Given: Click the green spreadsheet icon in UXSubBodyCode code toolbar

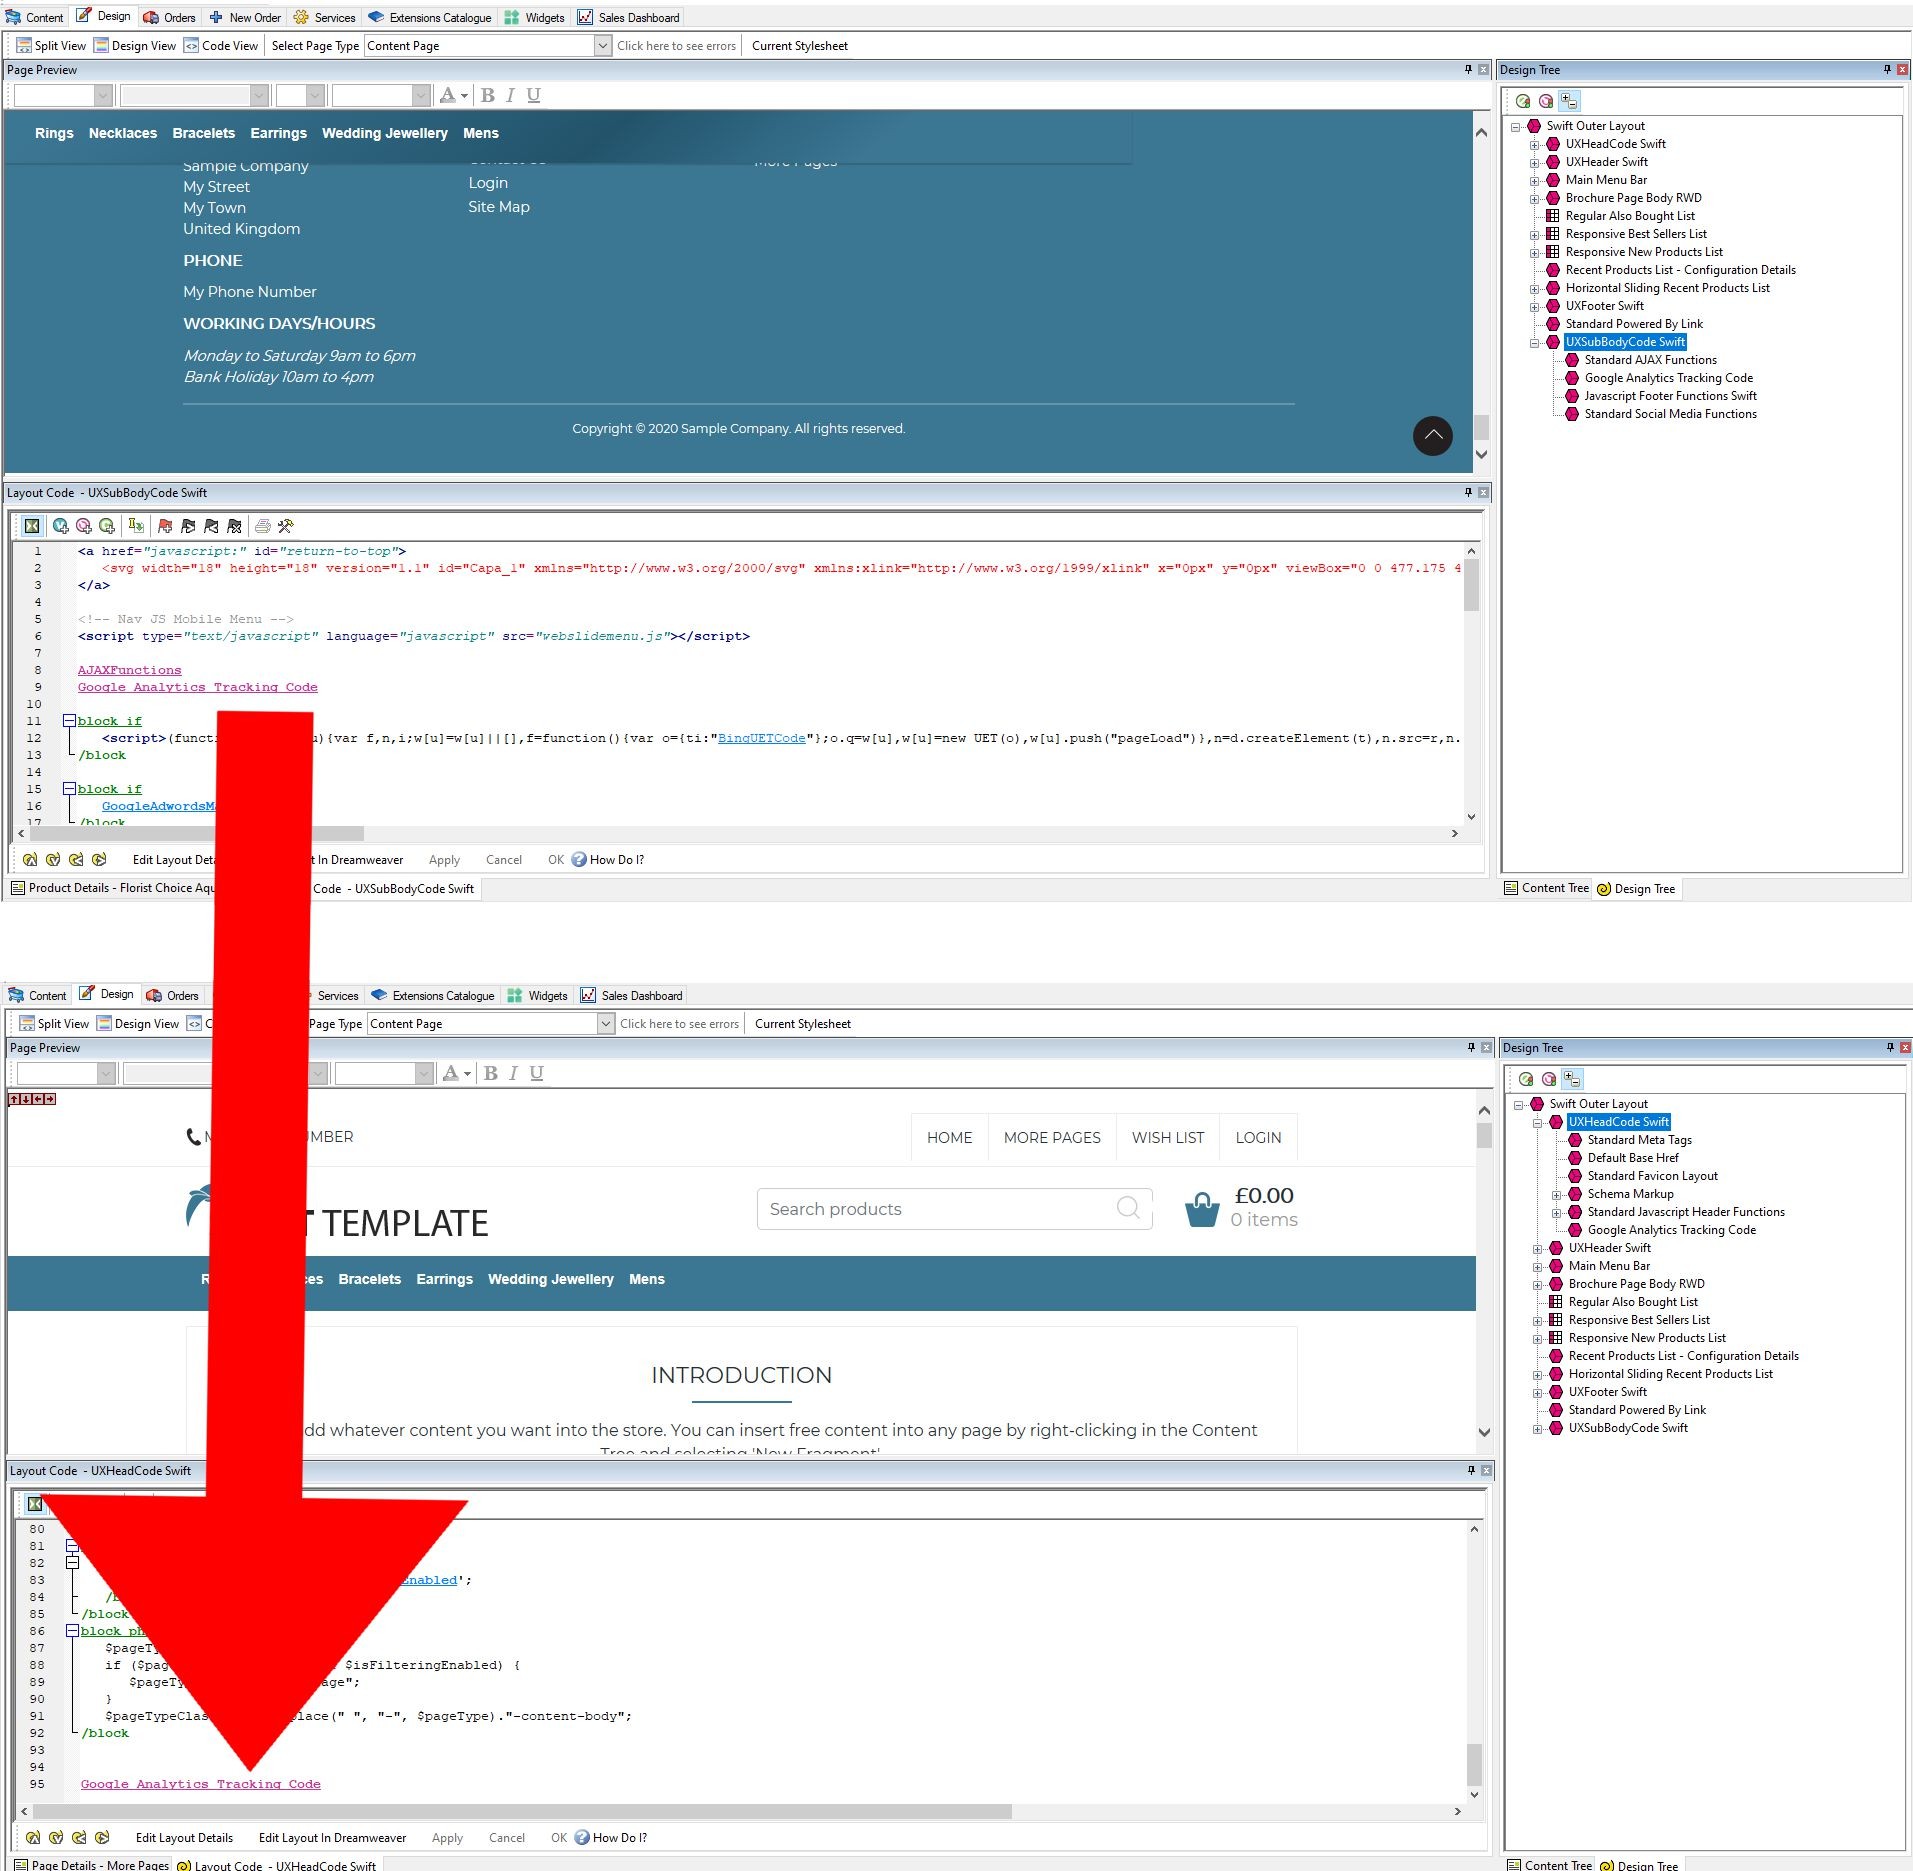Looking at the screenshot, I should [x=33, y=526].
